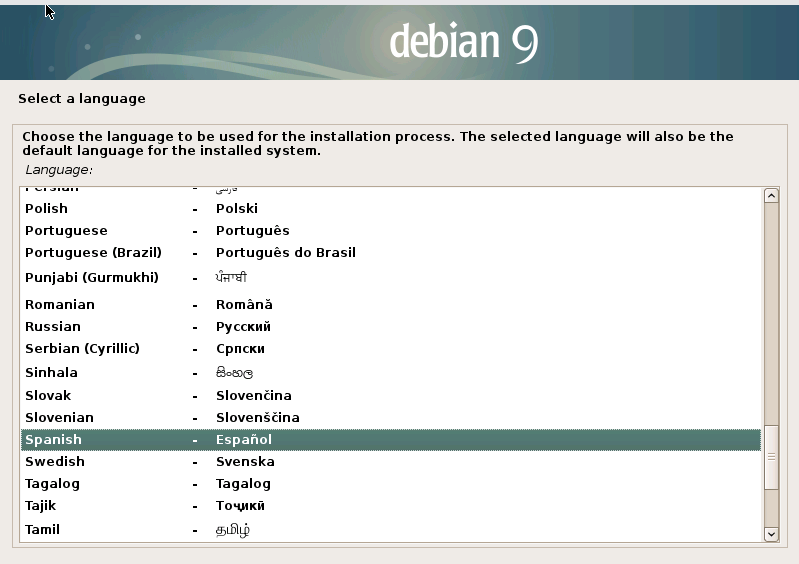Select Portuguese language row

tap(391, 230)
